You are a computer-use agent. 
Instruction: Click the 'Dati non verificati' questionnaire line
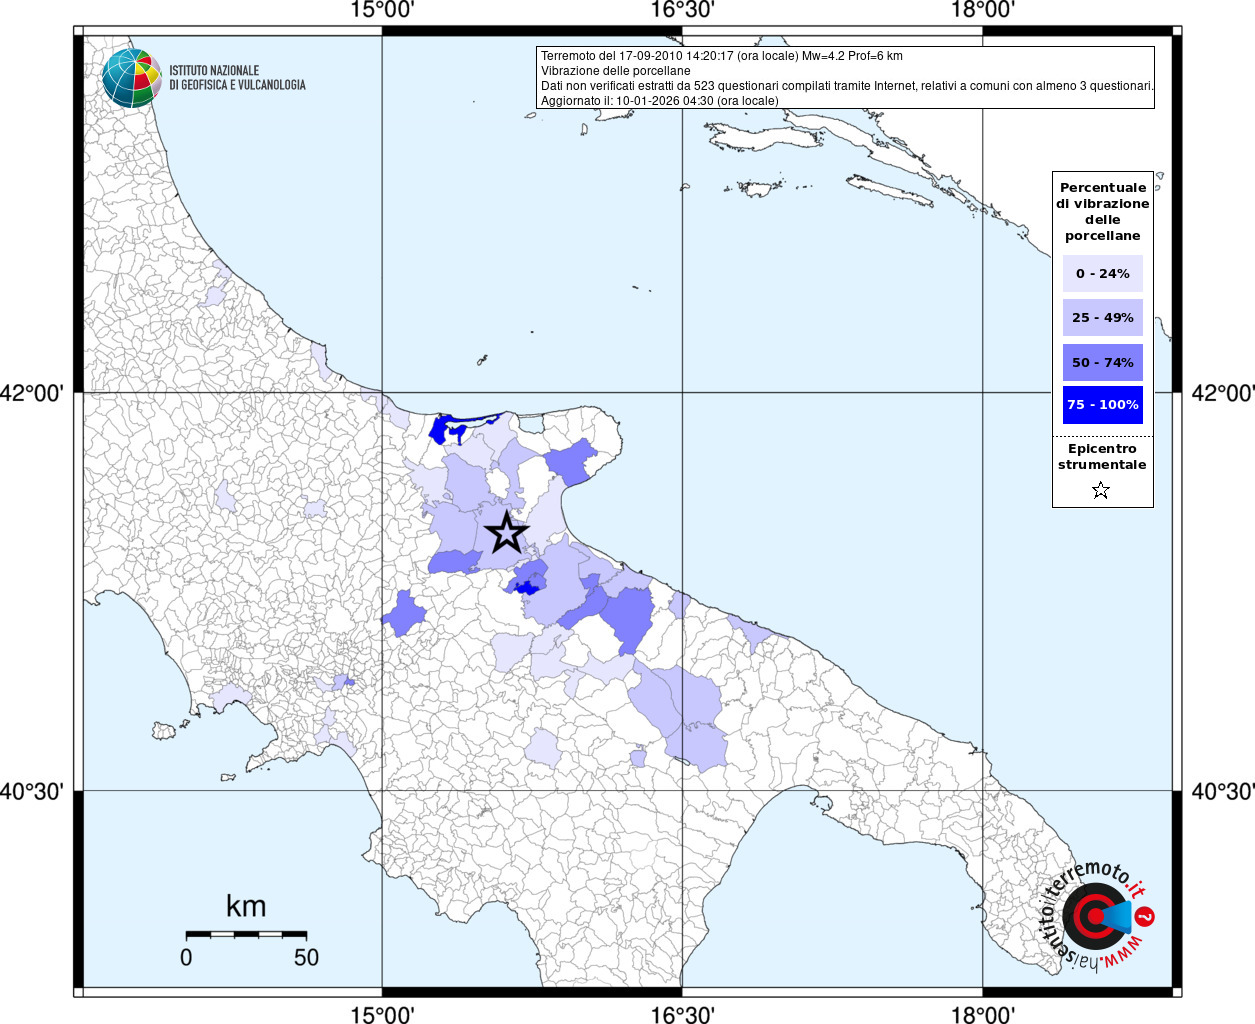847,86
